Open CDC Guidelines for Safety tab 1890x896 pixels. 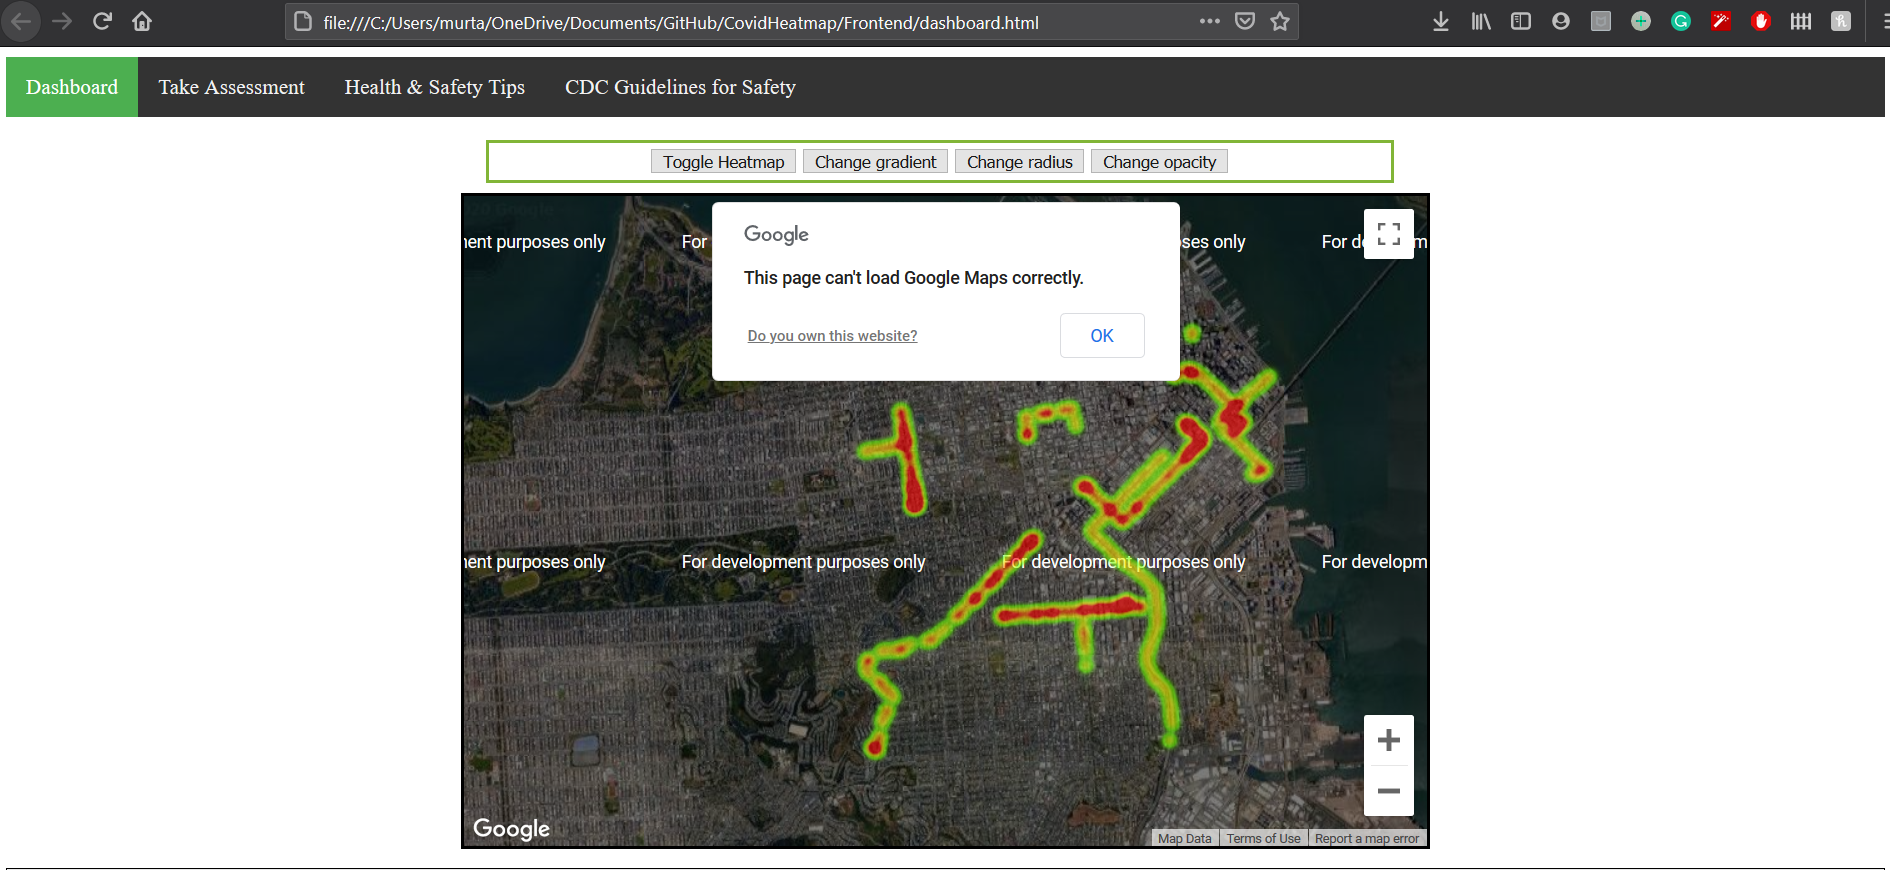pyautogui.click(x=680, y=87)
